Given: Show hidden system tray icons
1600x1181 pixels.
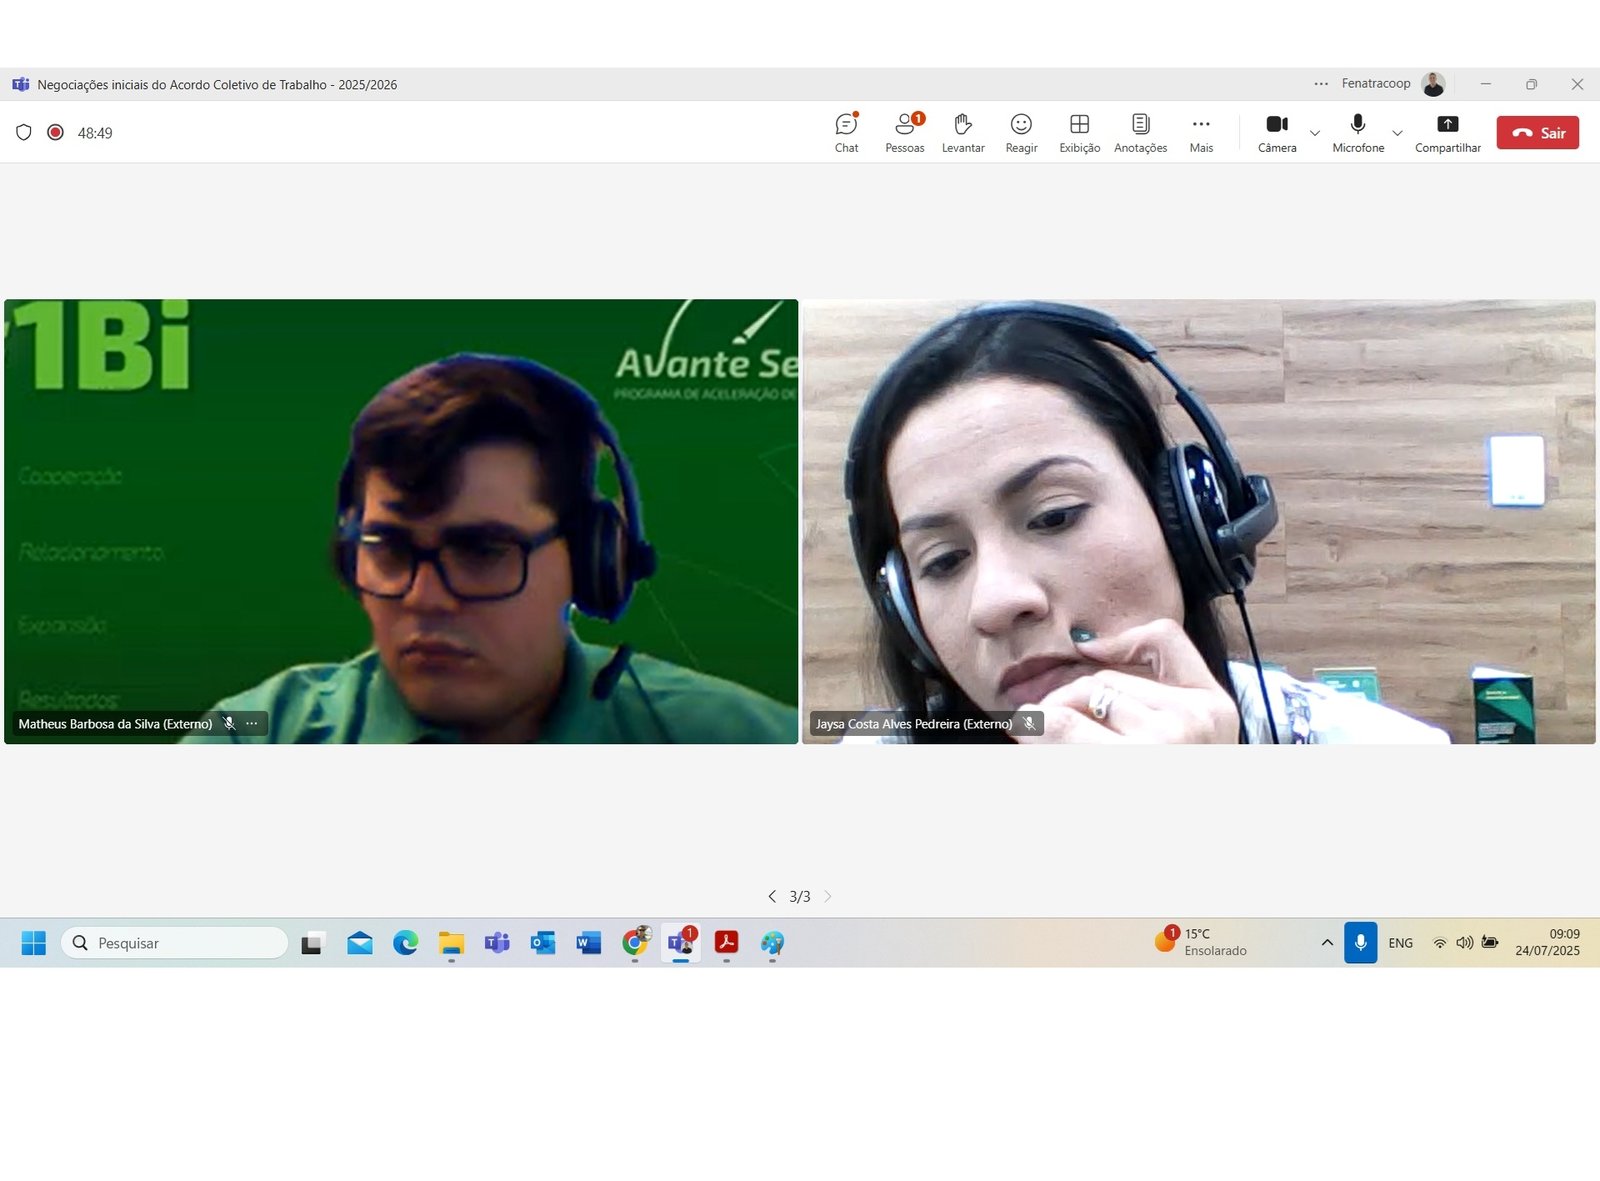Looking at the screenshot, I should 1327,942.
